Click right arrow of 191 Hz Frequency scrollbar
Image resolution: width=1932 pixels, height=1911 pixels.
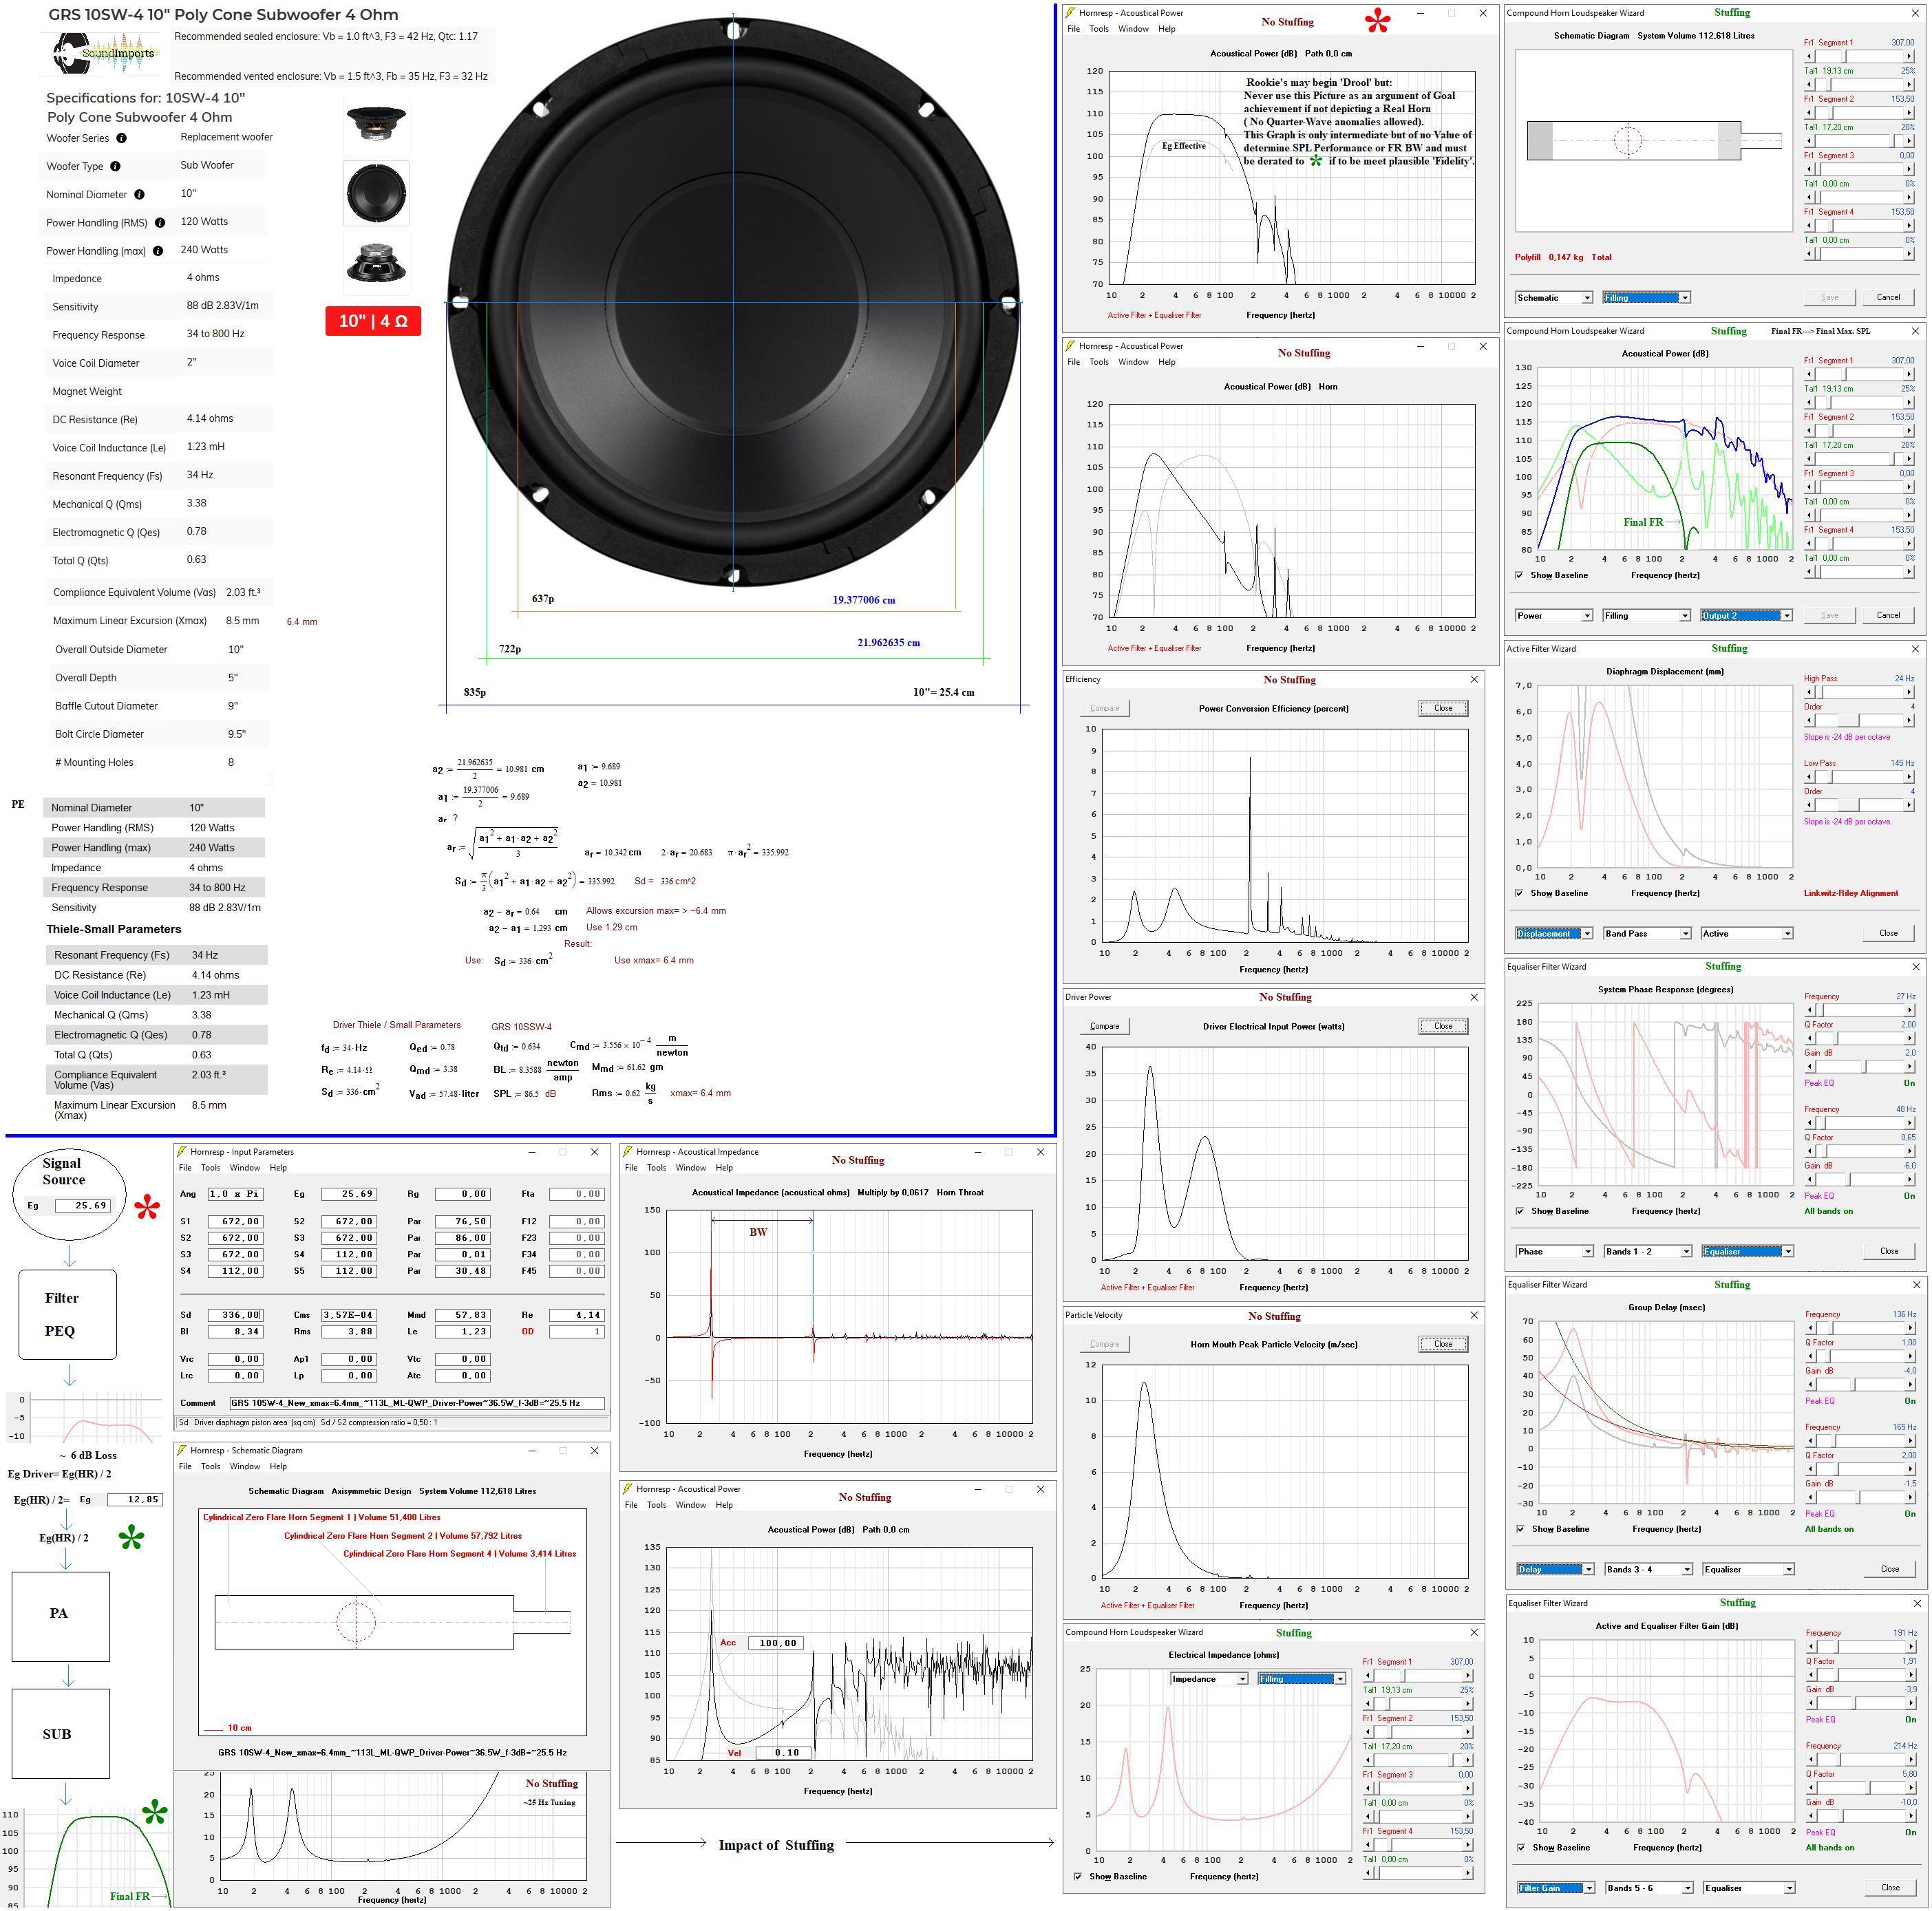(1909, 1646)
